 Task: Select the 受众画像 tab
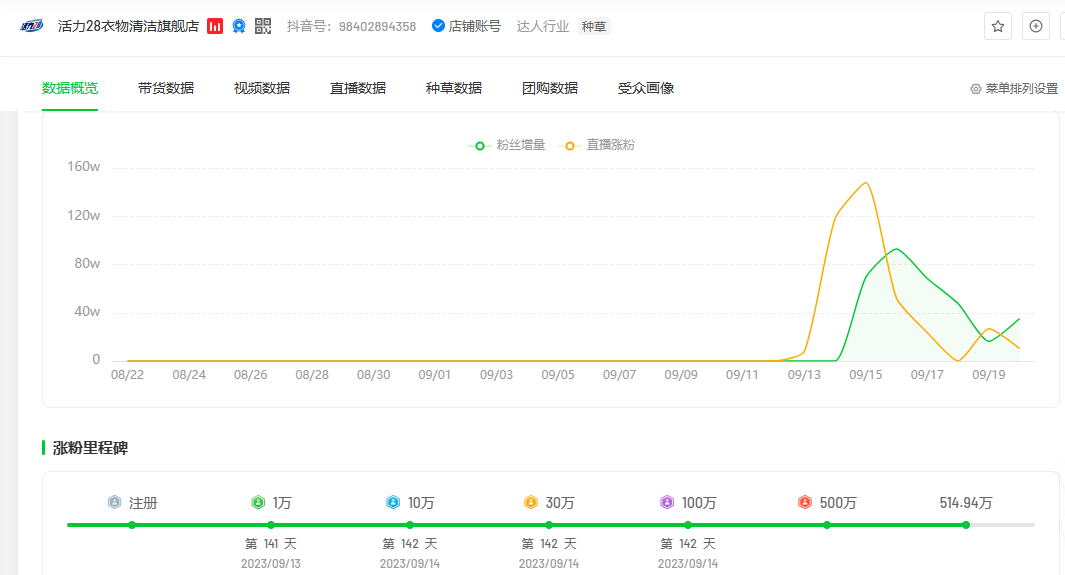646,88
